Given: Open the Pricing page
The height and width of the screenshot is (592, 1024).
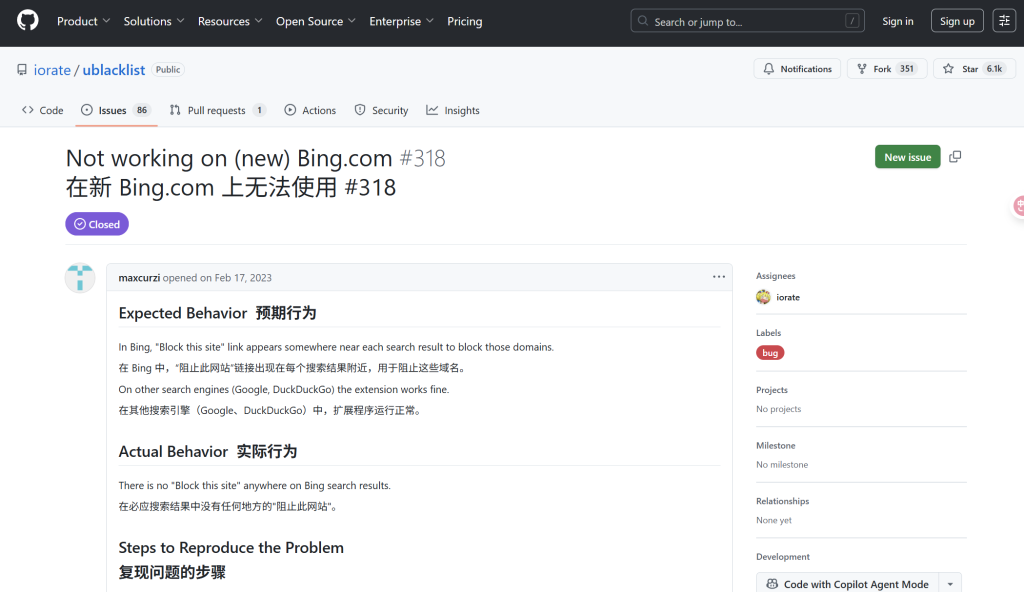Looking at the screenshot, I should [x=464, y=22].
